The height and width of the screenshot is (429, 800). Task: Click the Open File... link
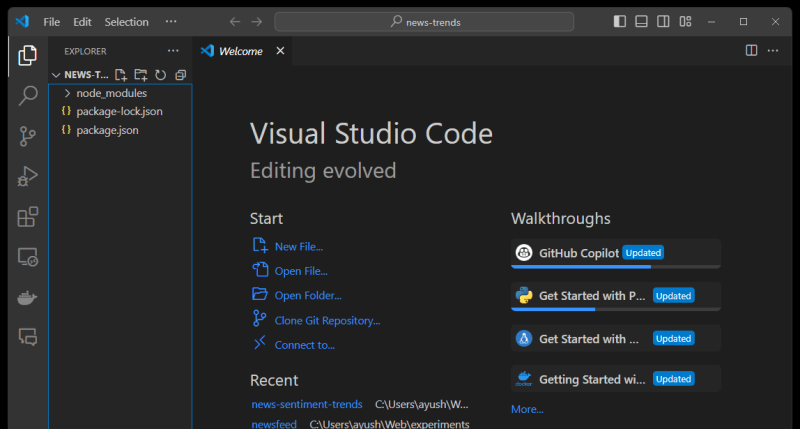301,271
